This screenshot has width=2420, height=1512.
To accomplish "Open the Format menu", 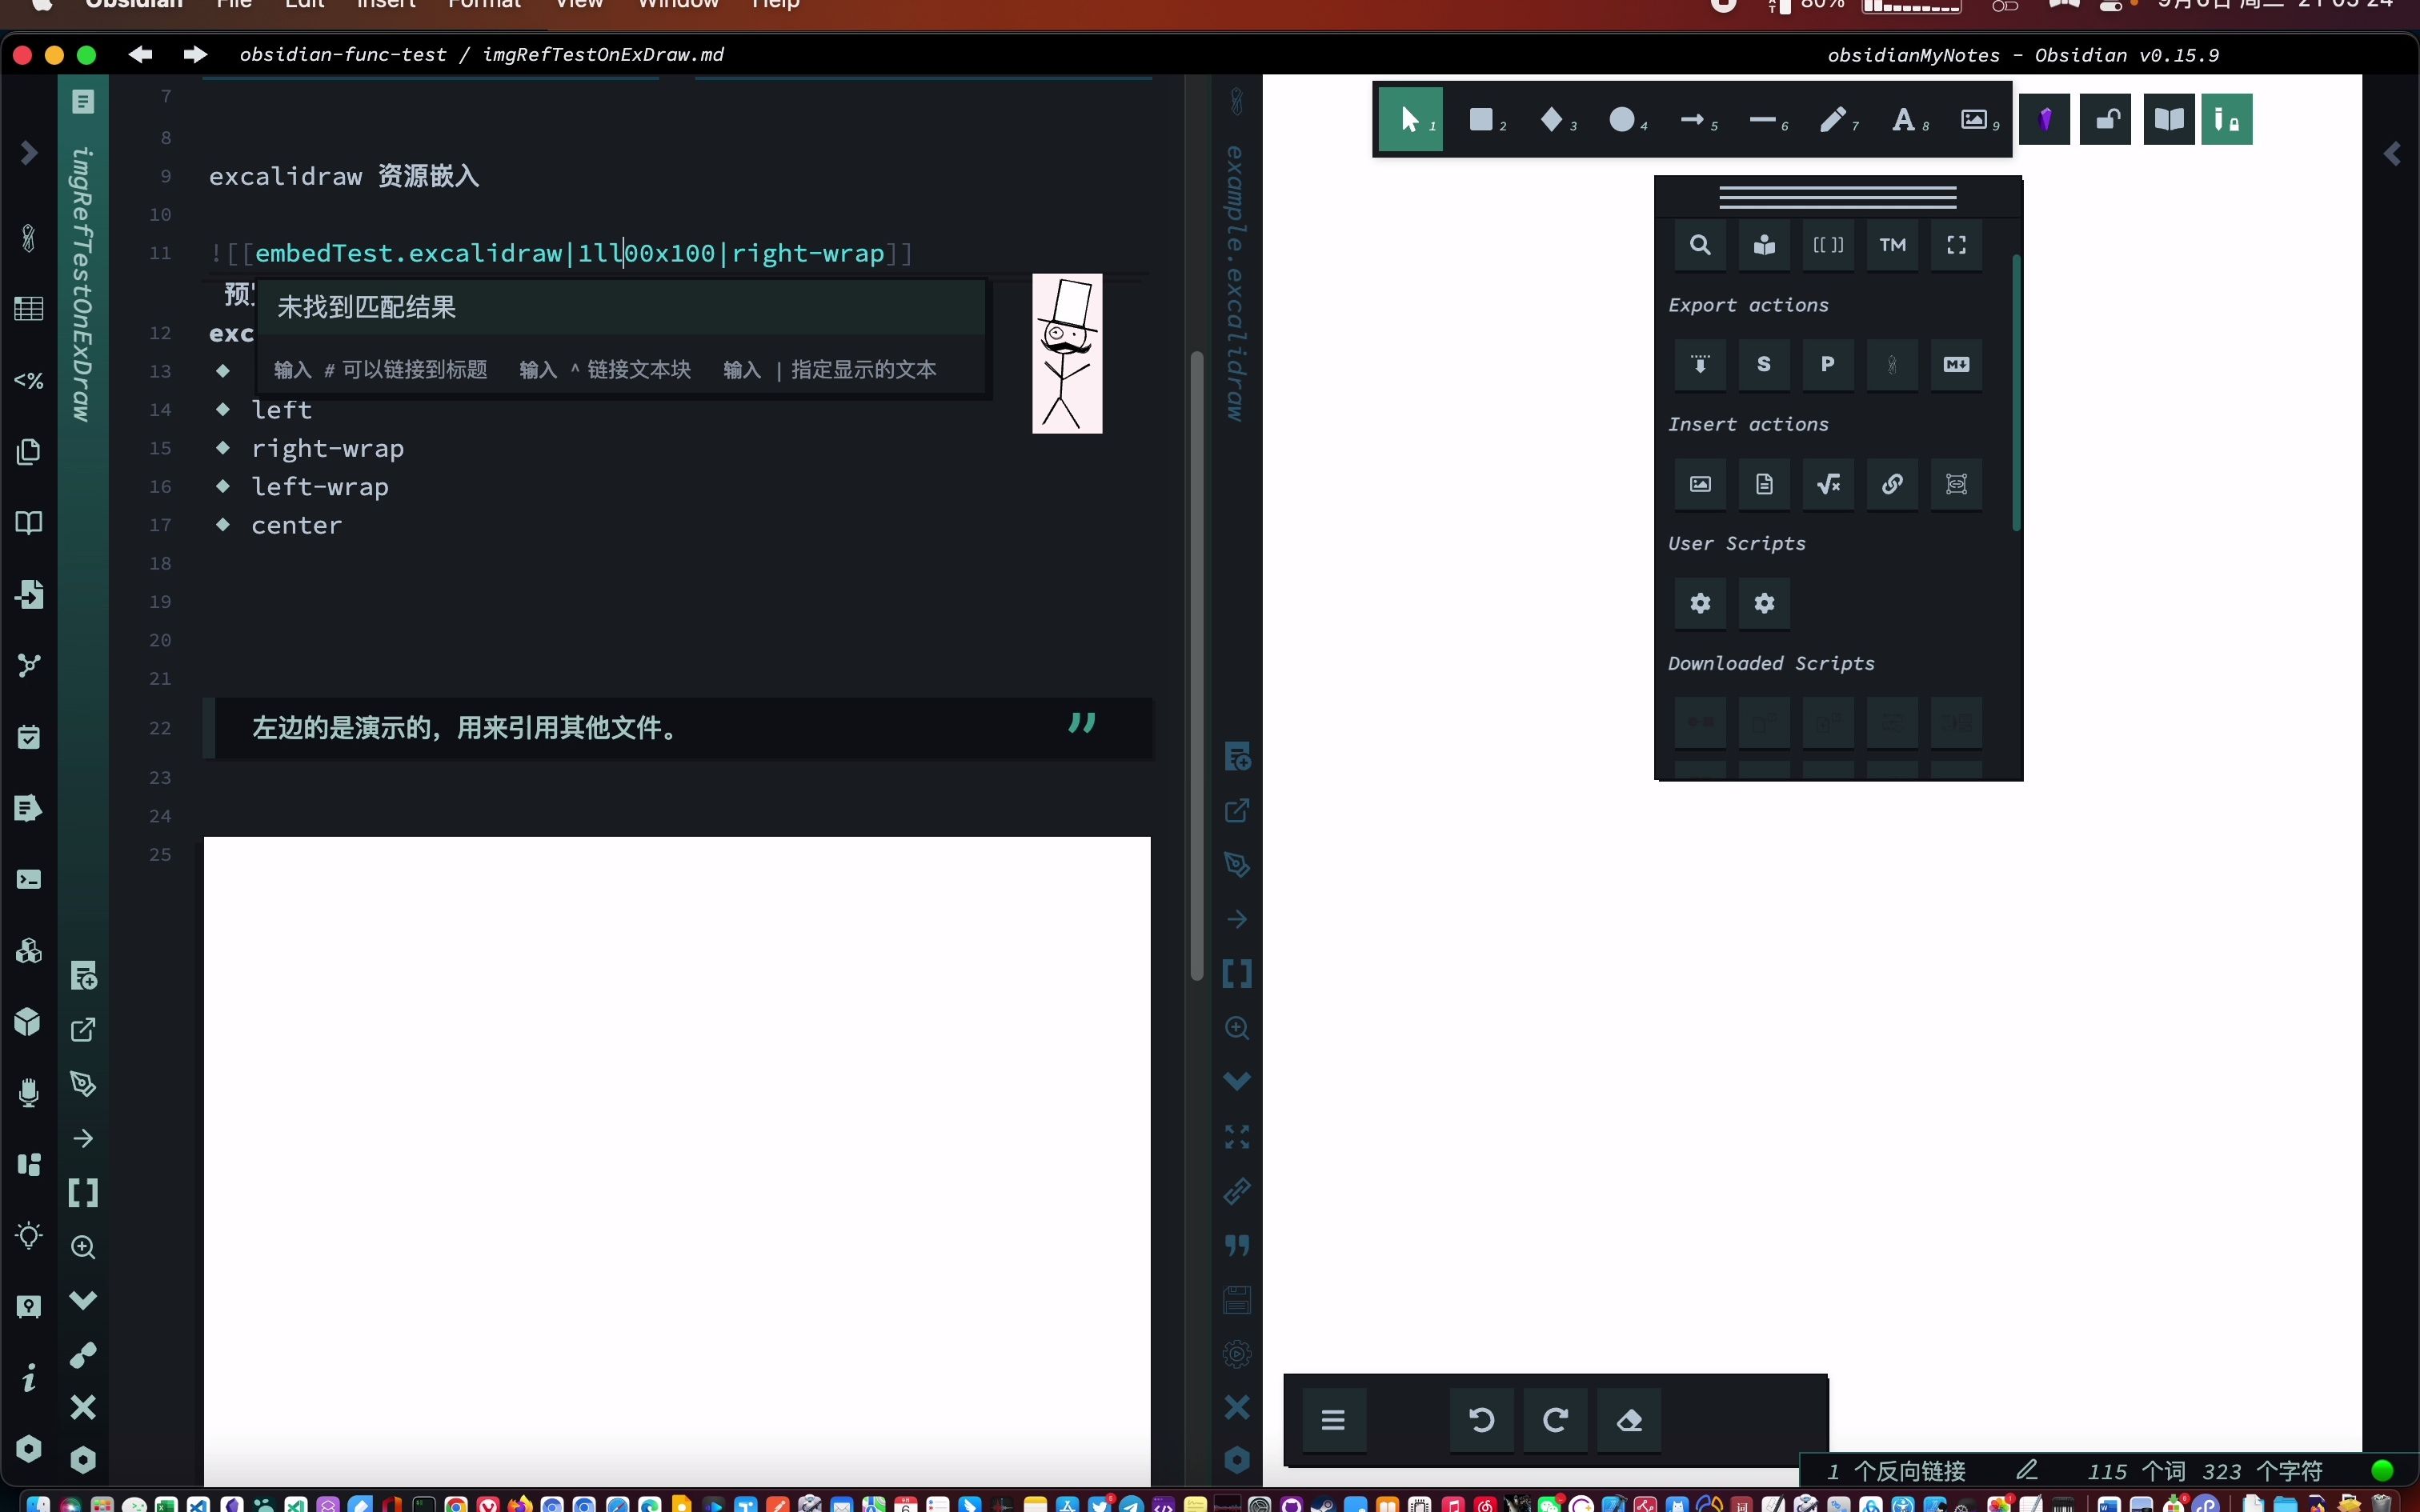I will pos(484,4).
